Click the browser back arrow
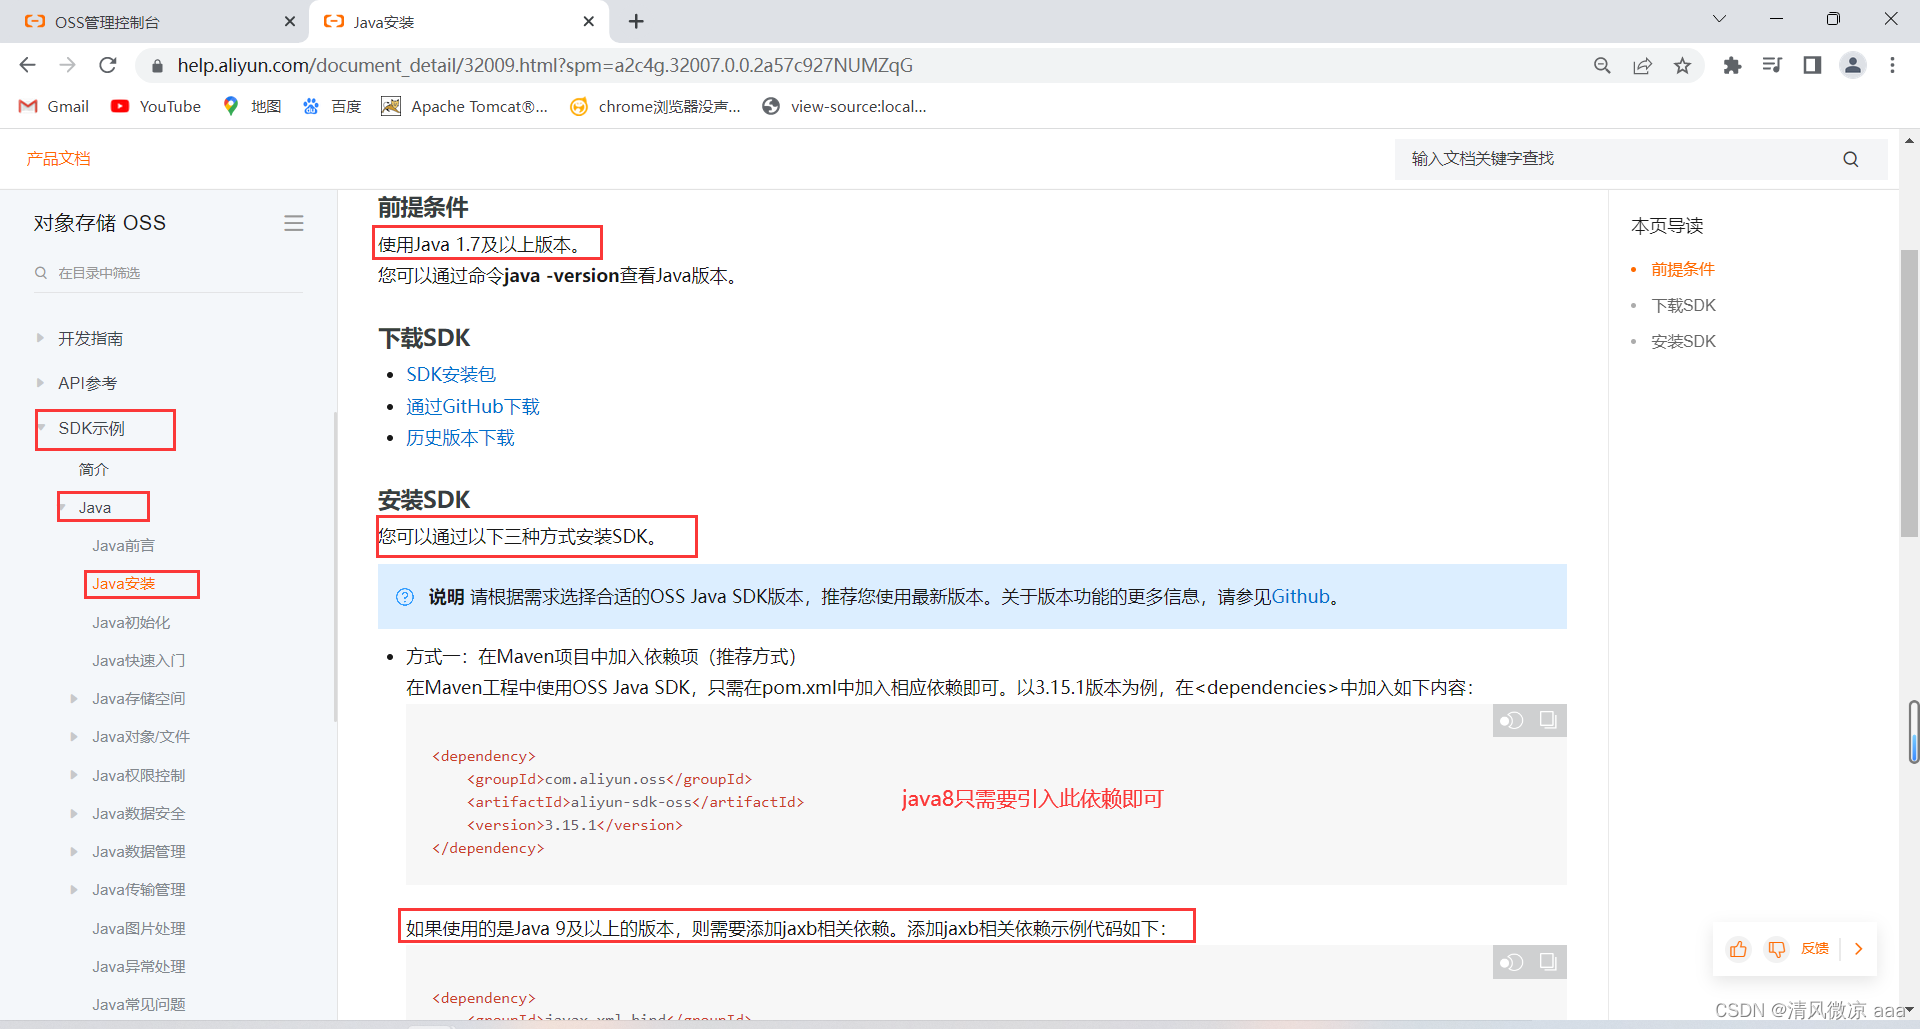Image resolution: width=1920 pixels, height=1029 pixels. click(x=27, y=65)
